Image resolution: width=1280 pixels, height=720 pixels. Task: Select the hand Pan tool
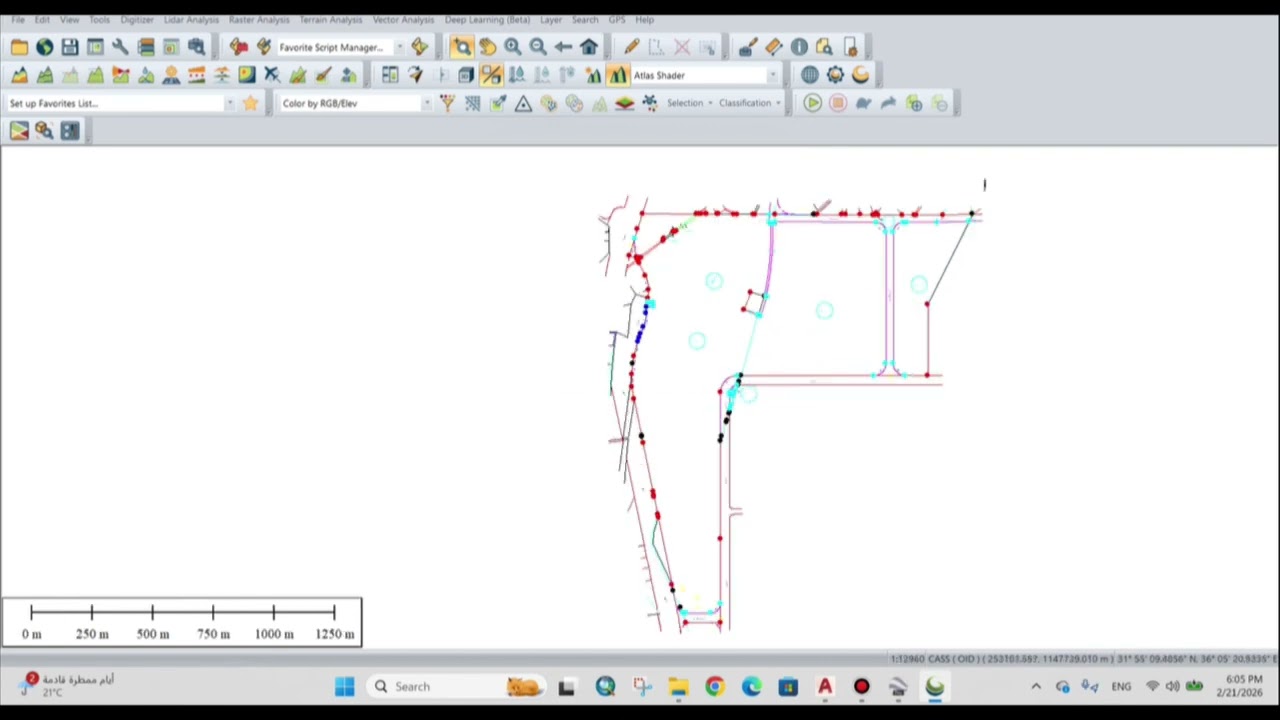coord(487,47)
